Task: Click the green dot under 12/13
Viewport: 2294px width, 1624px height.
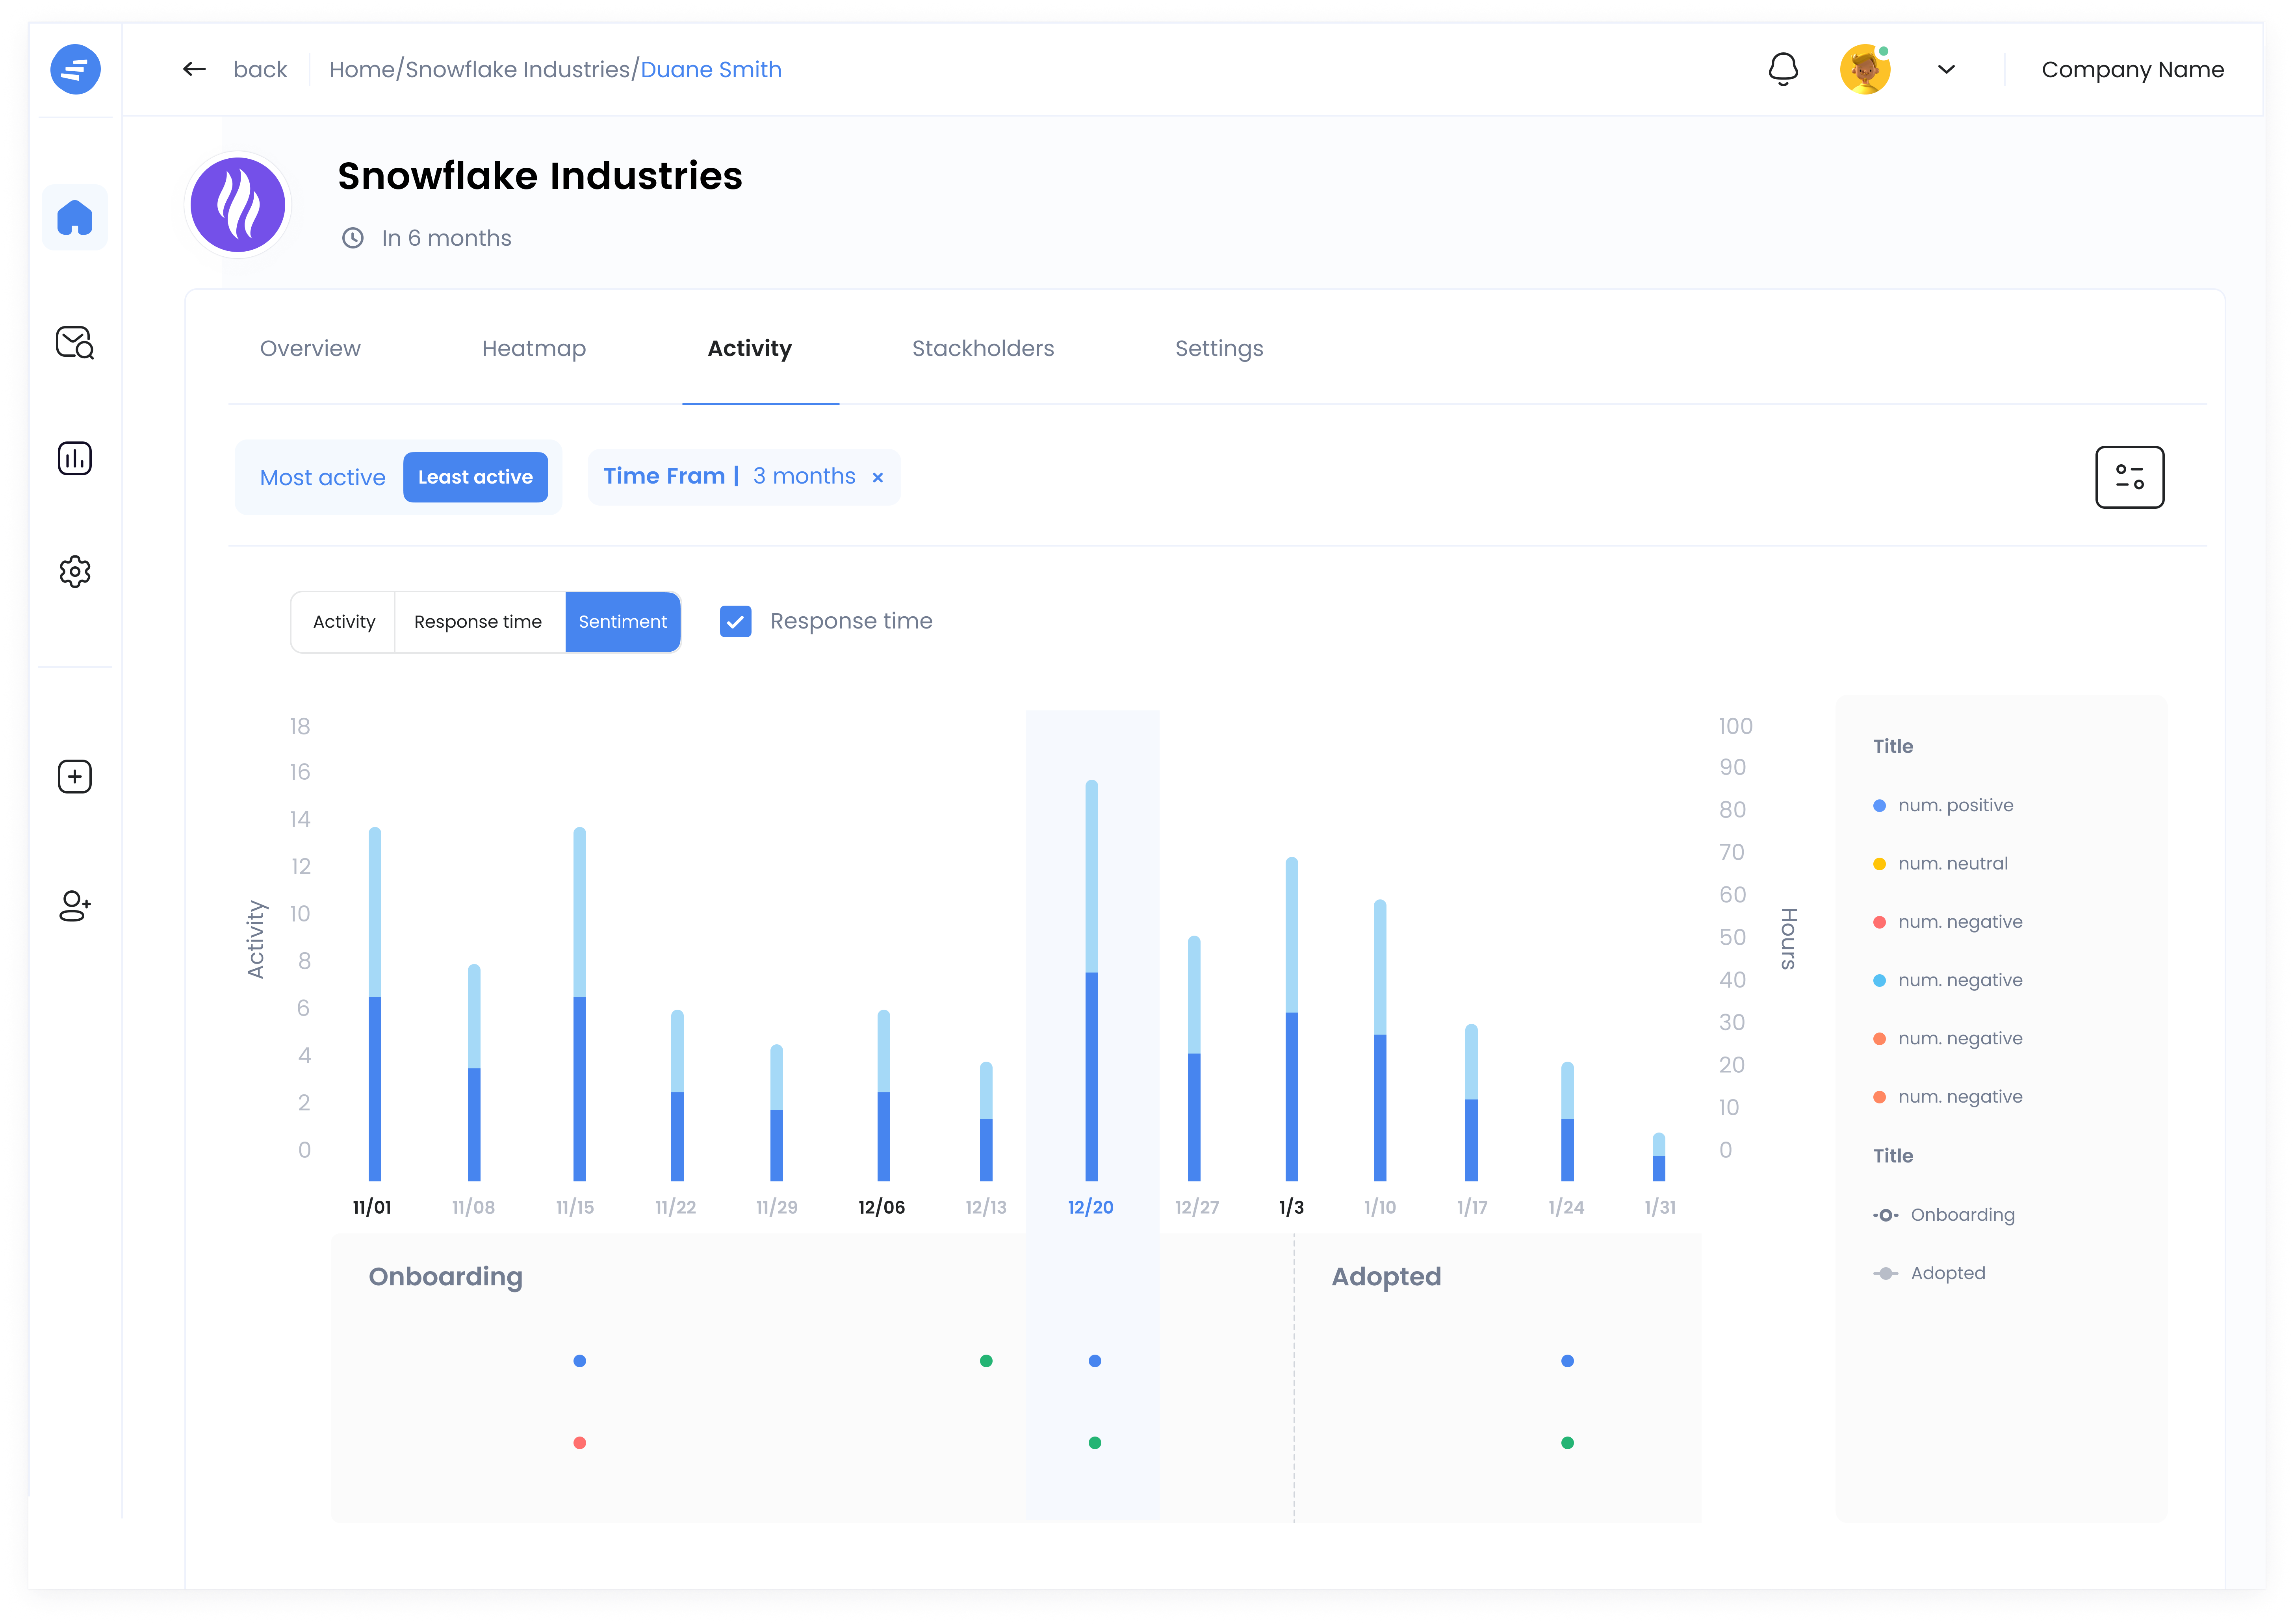Action: (x=986, y=1361)
